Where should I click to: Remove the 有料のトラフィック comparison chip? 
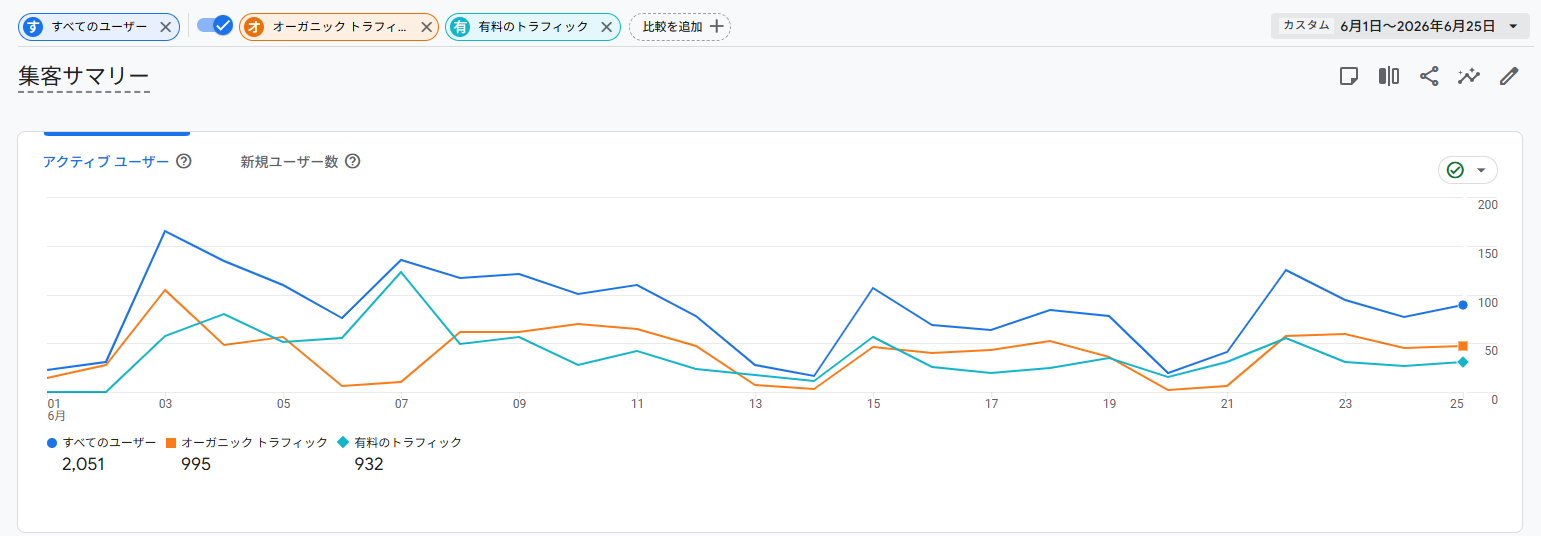(x=606, y=27)
